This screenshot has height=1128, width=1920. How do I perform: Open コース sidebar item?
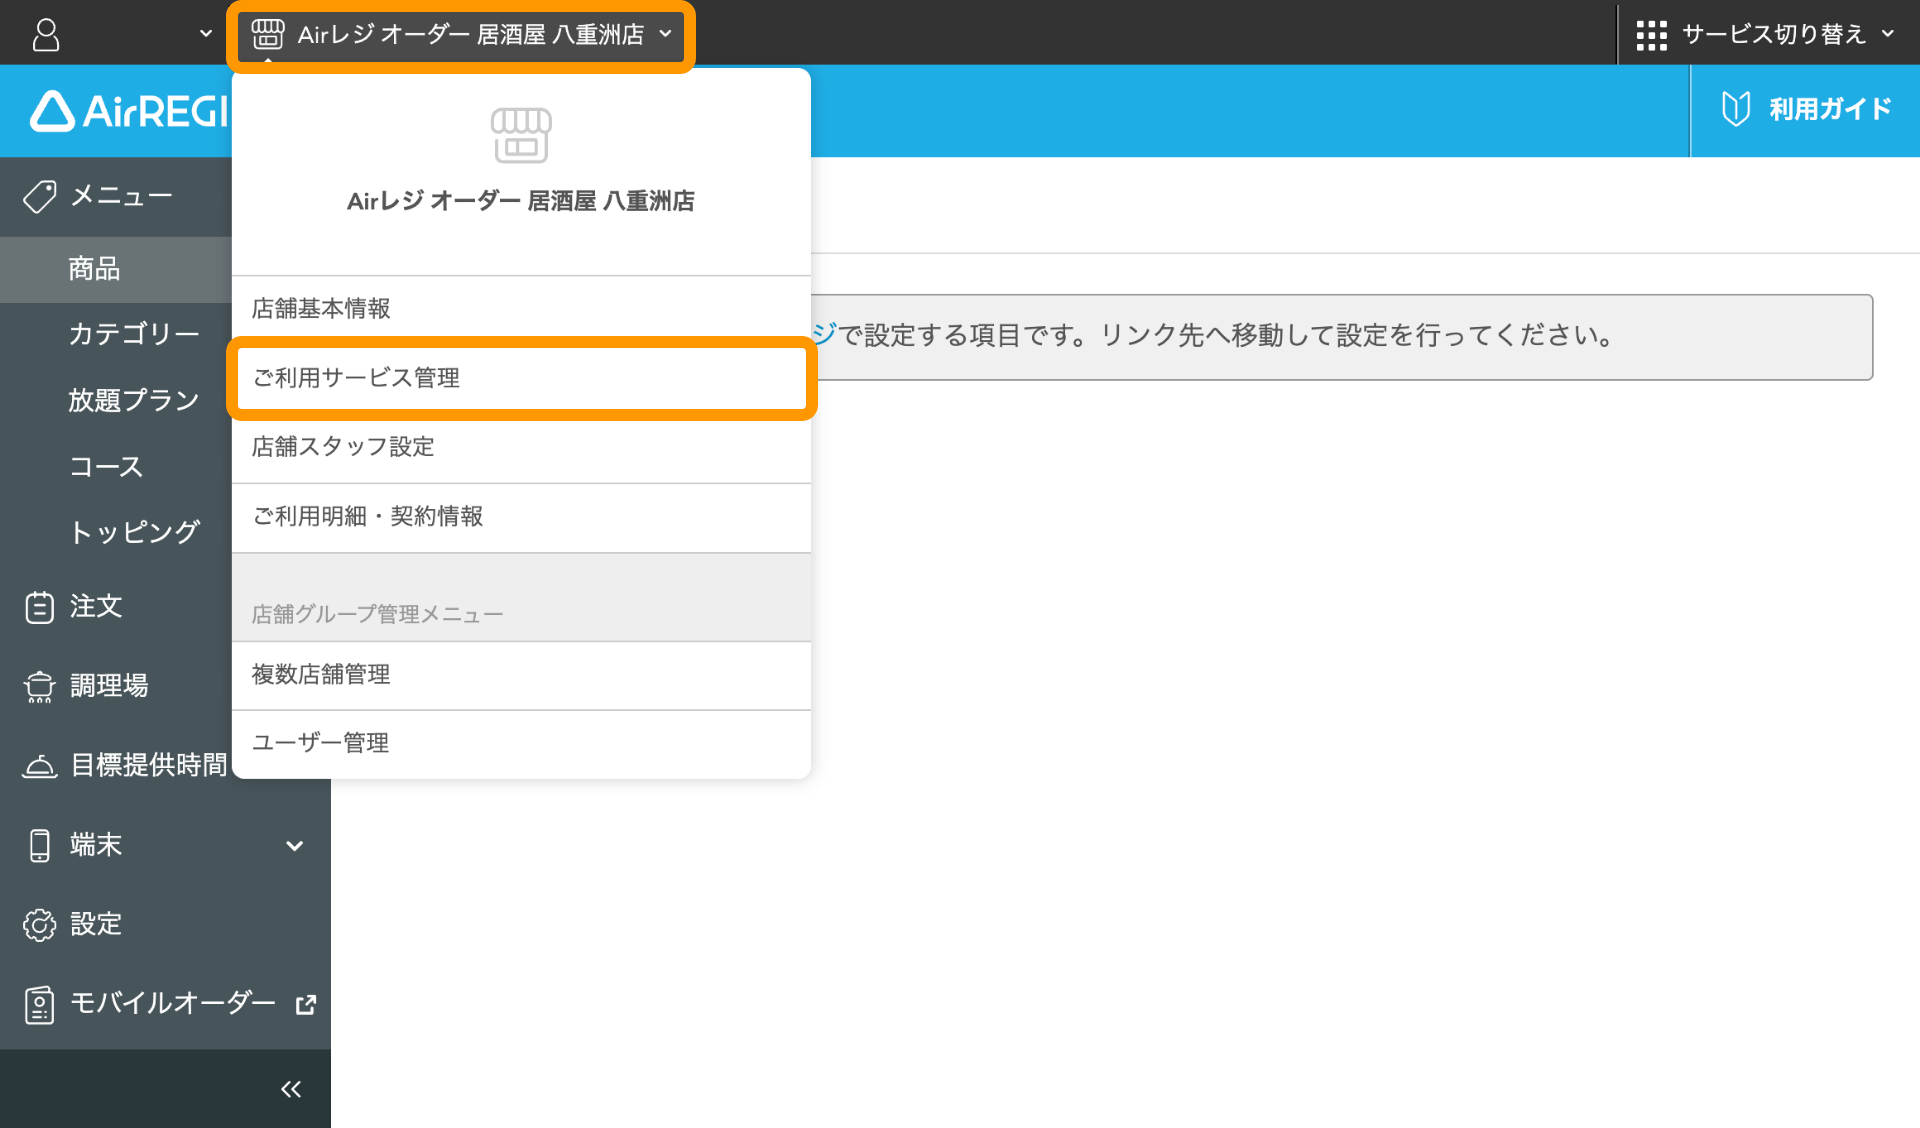point(106,466)
